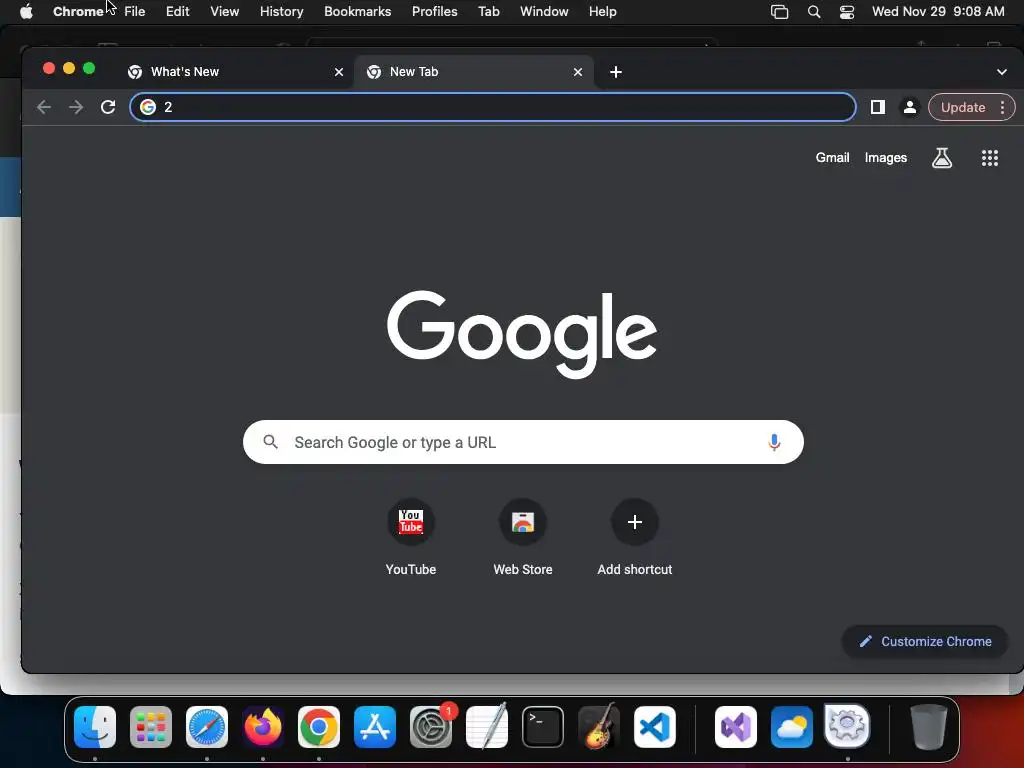Open the Gmail link
1024x768 pixels.
(832, 158)
